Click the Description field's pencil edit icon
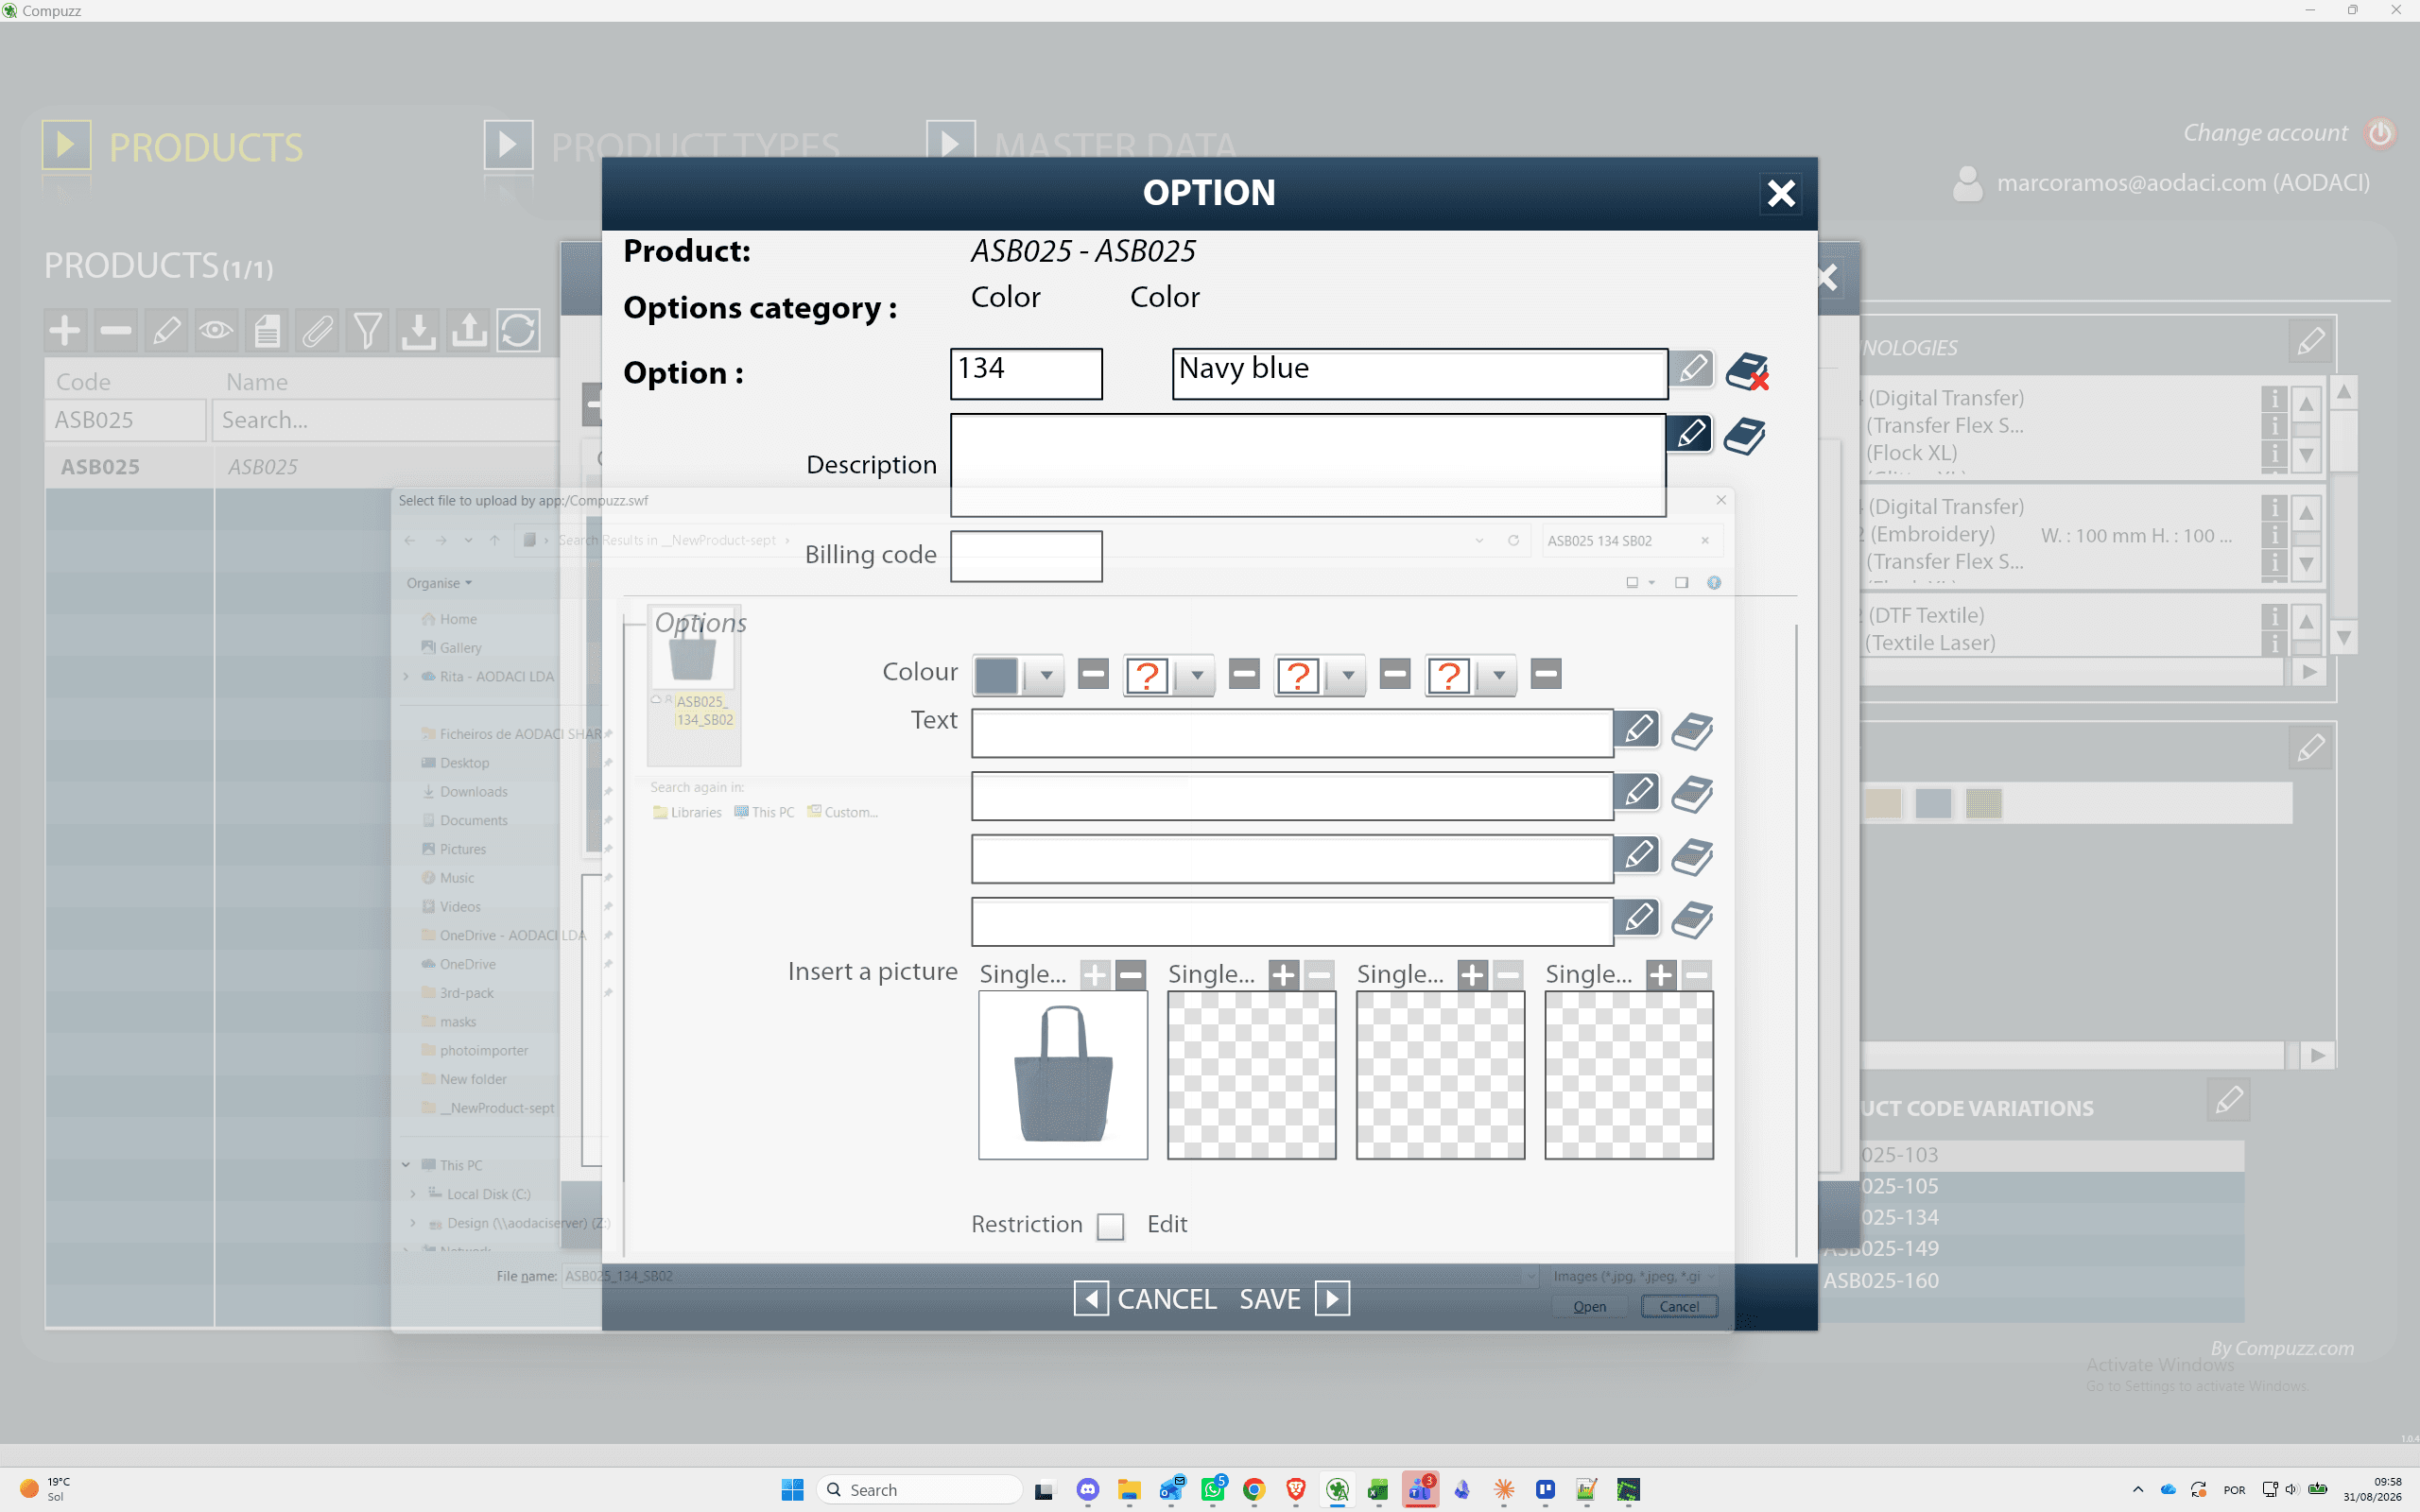 (x=1690, y=434)
